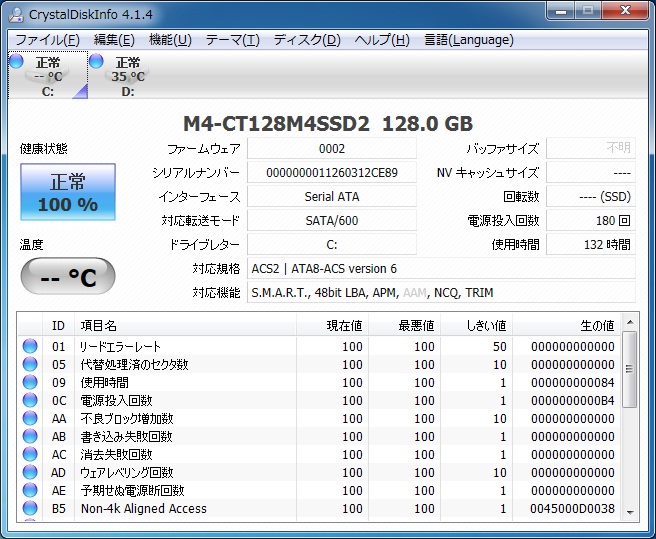Screen dimensions: 656x539
Task: Select the ウェアレベリング回数 row name
Action: (127, 472)
